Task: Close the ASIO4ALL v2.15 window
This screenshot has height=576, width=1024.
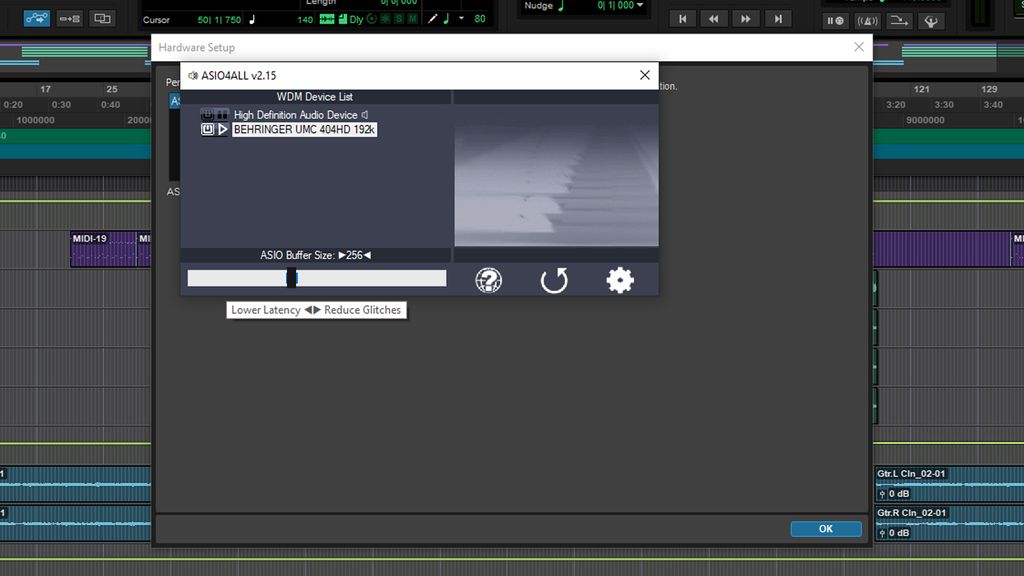Action: [645, 75]
